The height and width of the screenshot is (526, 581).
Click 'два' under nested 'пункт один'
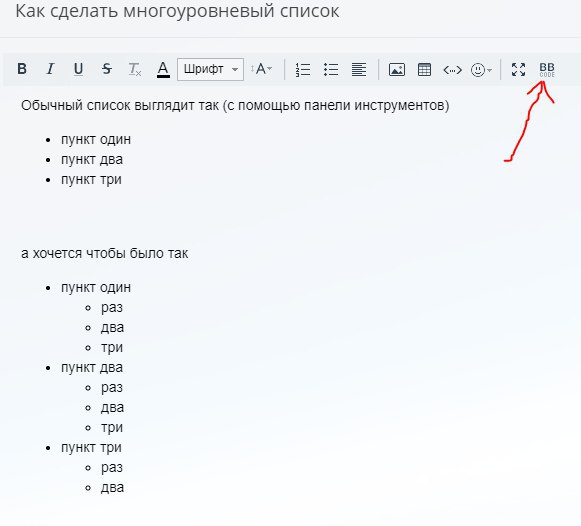[112, 327]
